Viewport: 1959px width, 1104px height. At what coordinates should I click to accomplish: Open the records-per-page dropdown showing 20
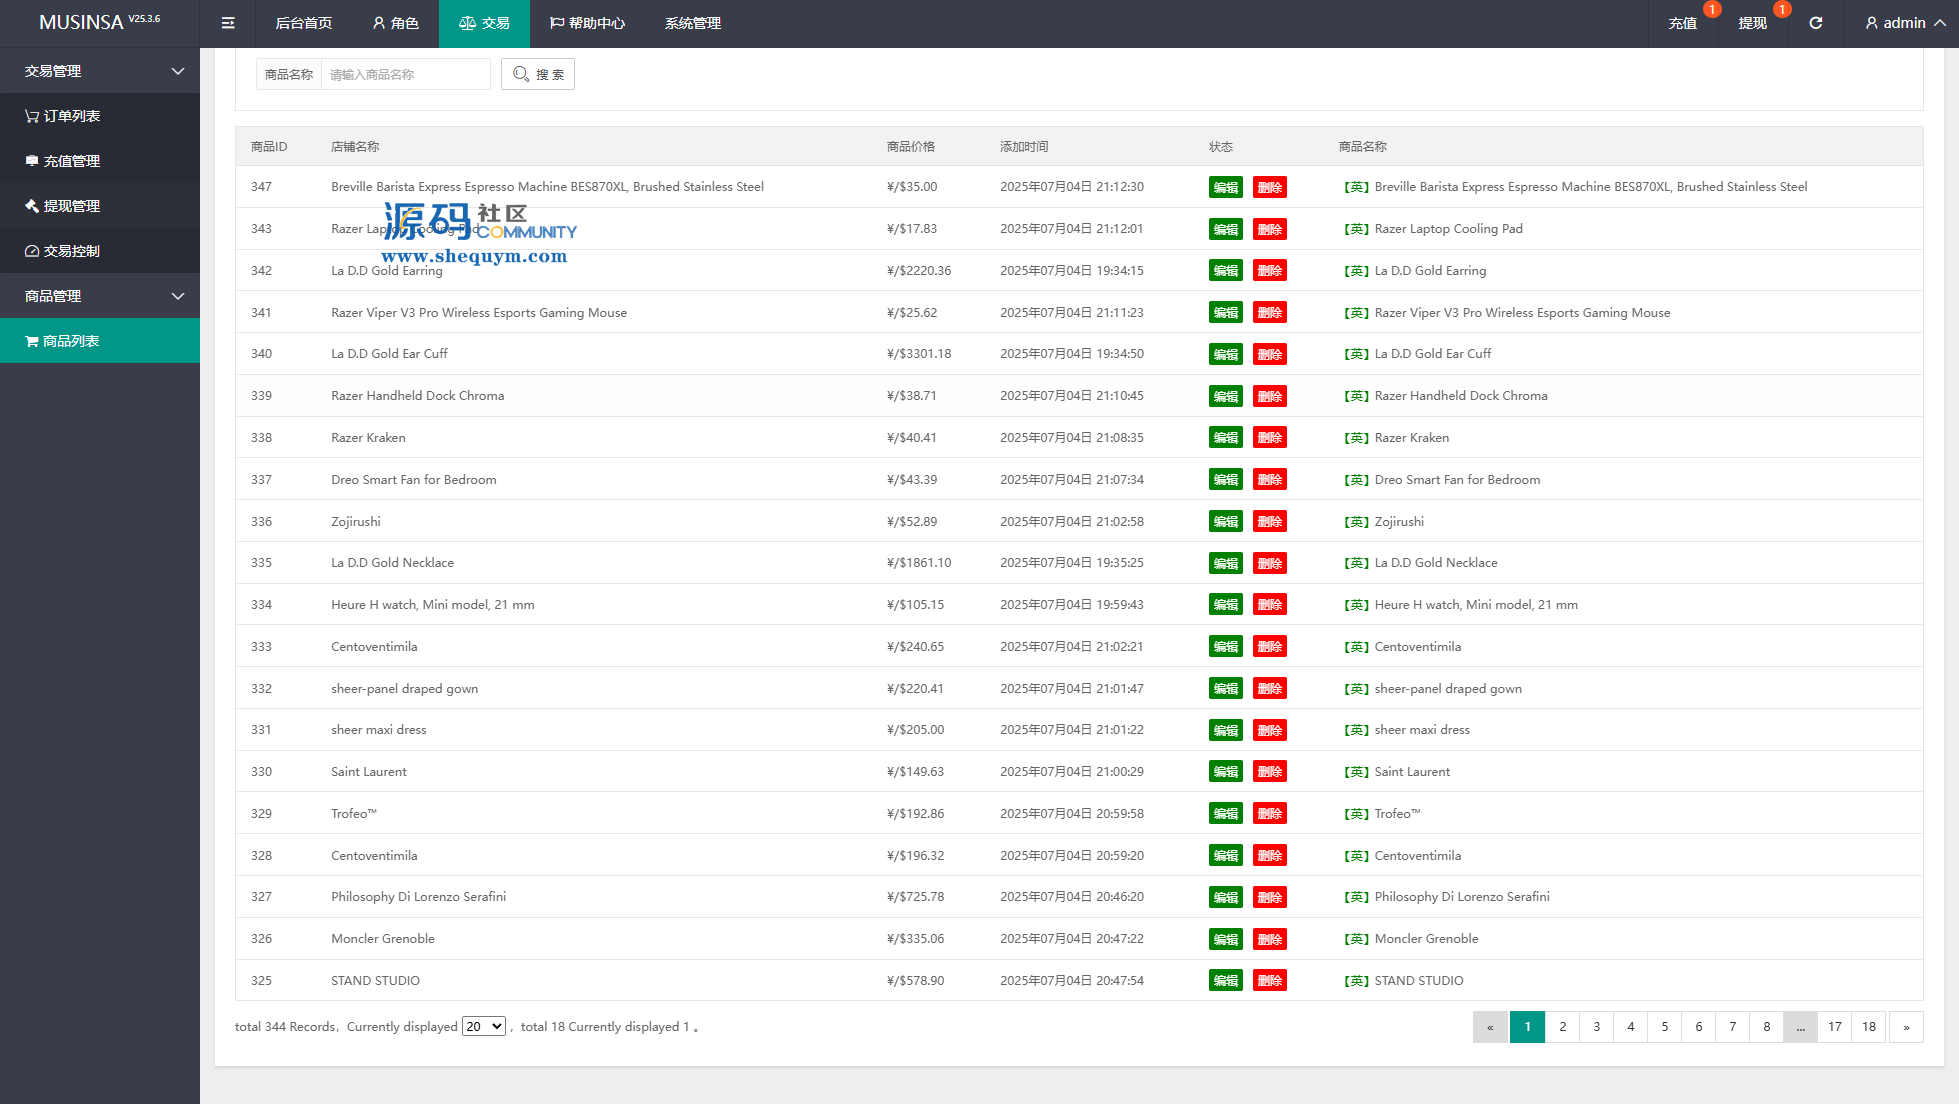(x=483, y=1026)
